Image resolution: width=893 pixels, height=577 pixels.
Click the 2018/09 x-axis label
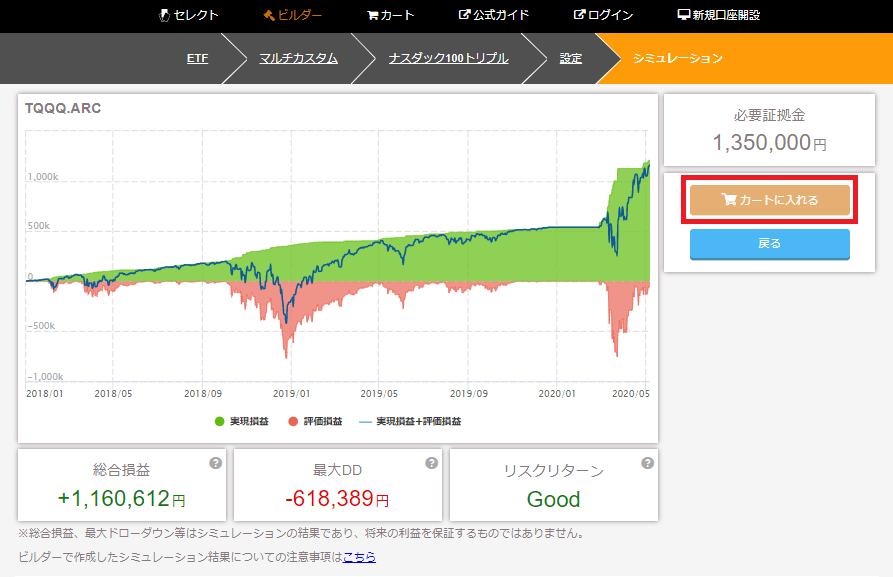(x=203, y=394)
